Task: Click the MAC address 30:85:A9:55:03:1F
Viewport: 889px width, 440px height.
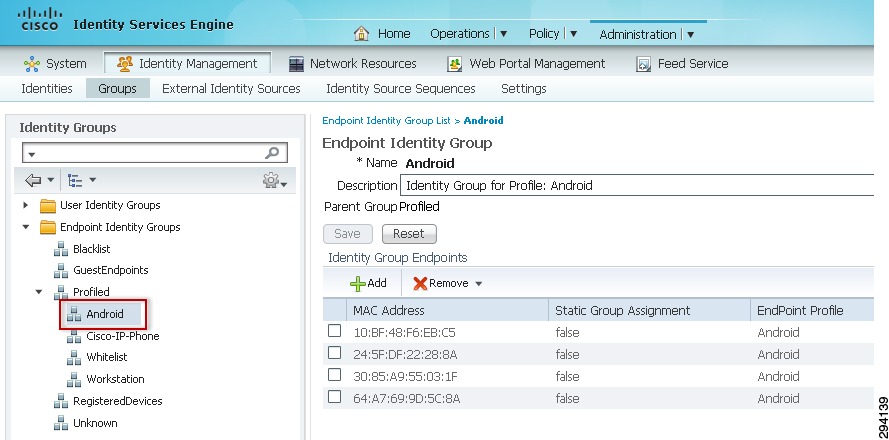Action: (405, 376)
